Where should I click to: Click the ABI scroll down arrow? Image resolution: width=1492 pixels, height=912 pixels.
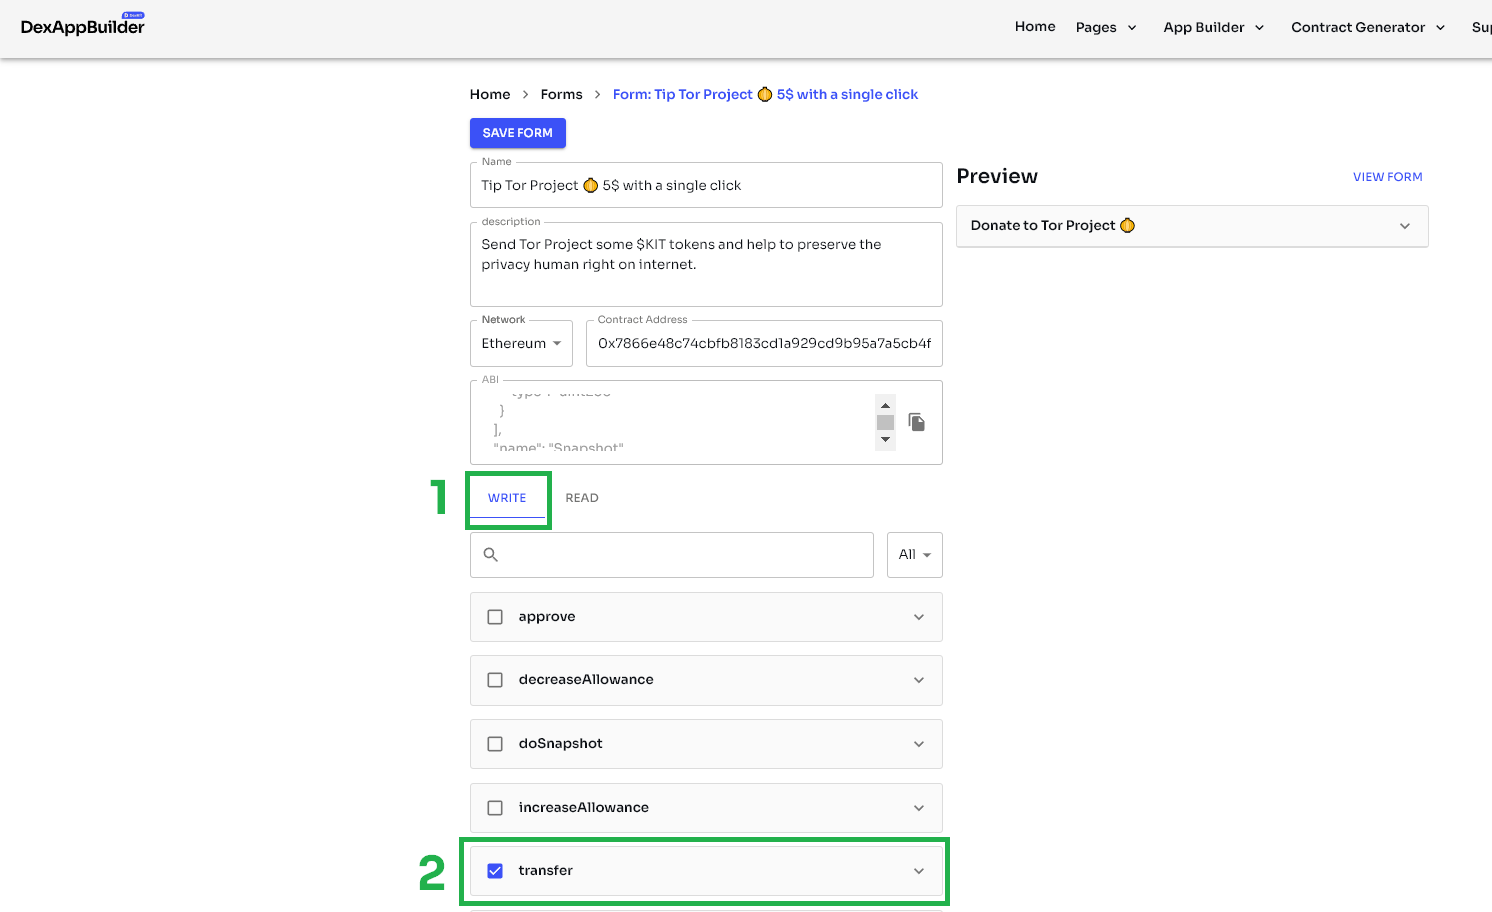tap(885, 440)
